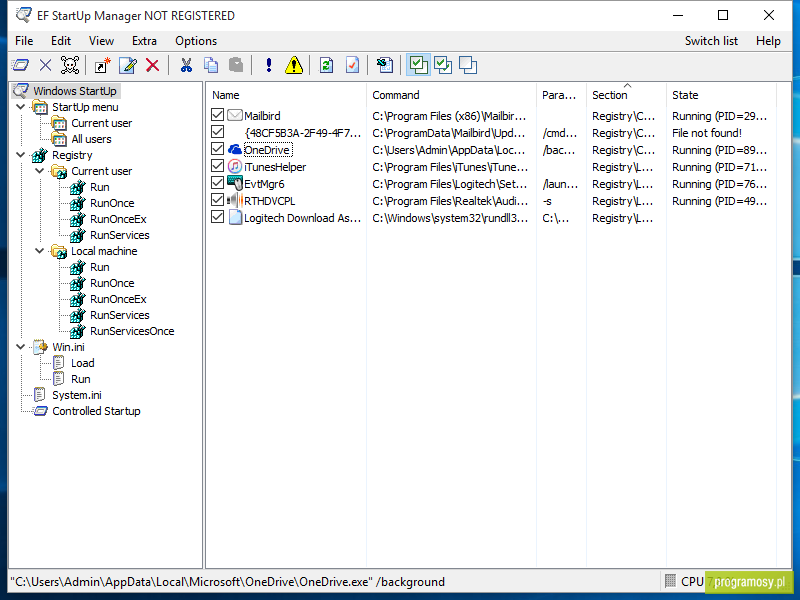Screen dimensions: 800x600
Task: Select RunServicesOnce in the registry tree
Action: pyautogui.click(x=132, y=331)
